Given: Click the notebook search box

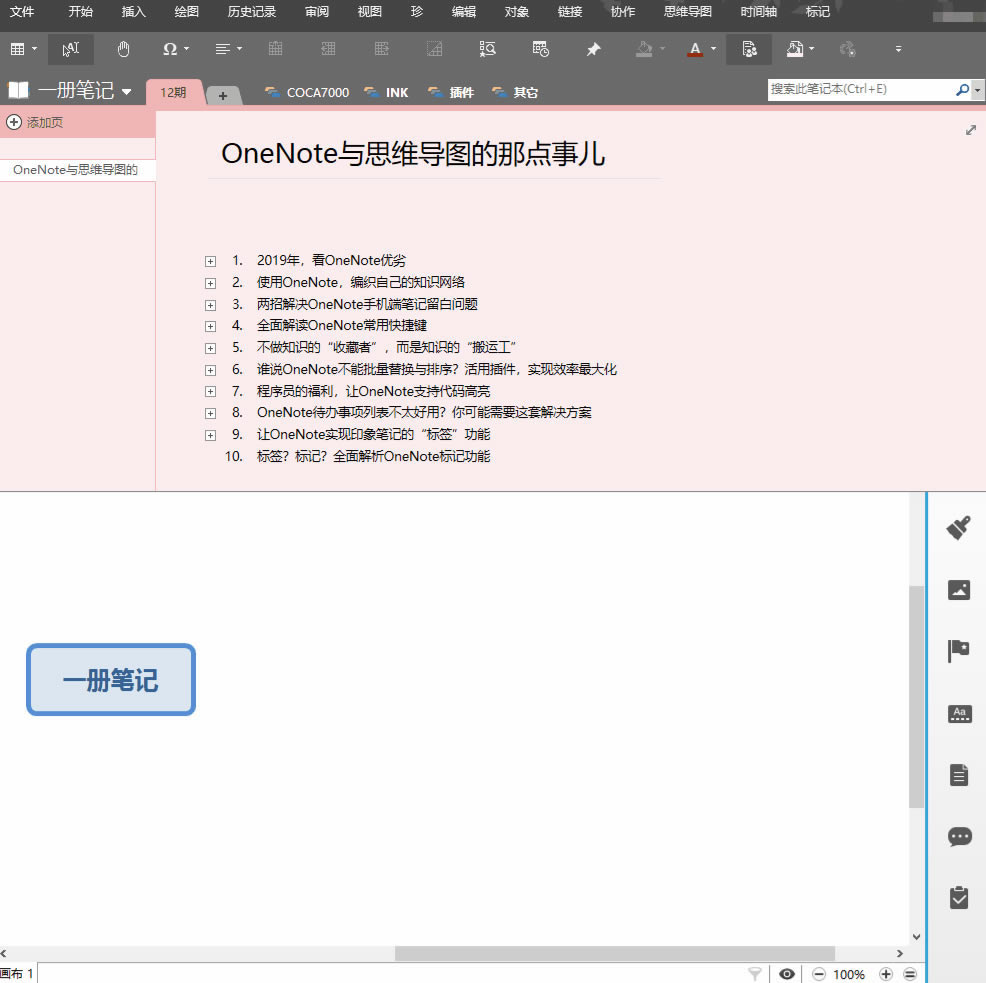Looking at the screenshot, I should (x=860, y=89).
